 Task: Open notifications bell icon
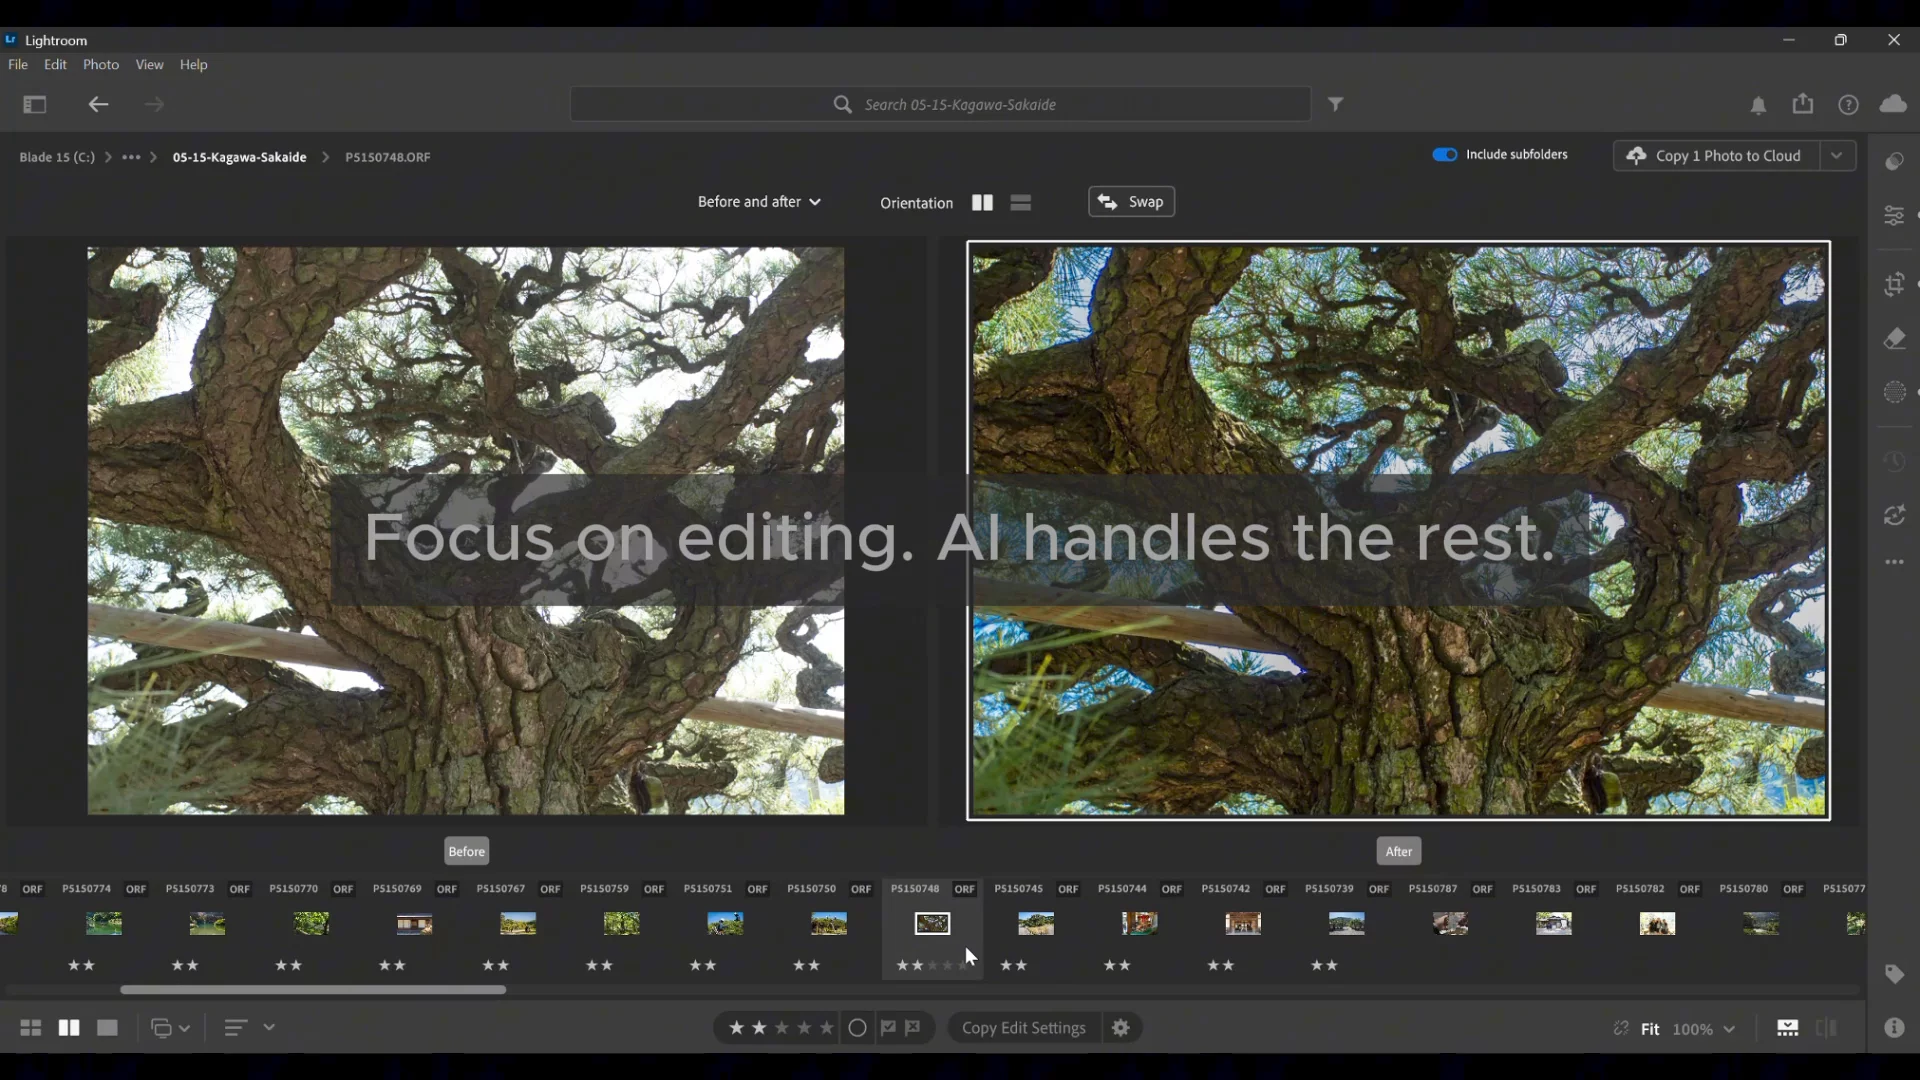(1759, 105)
